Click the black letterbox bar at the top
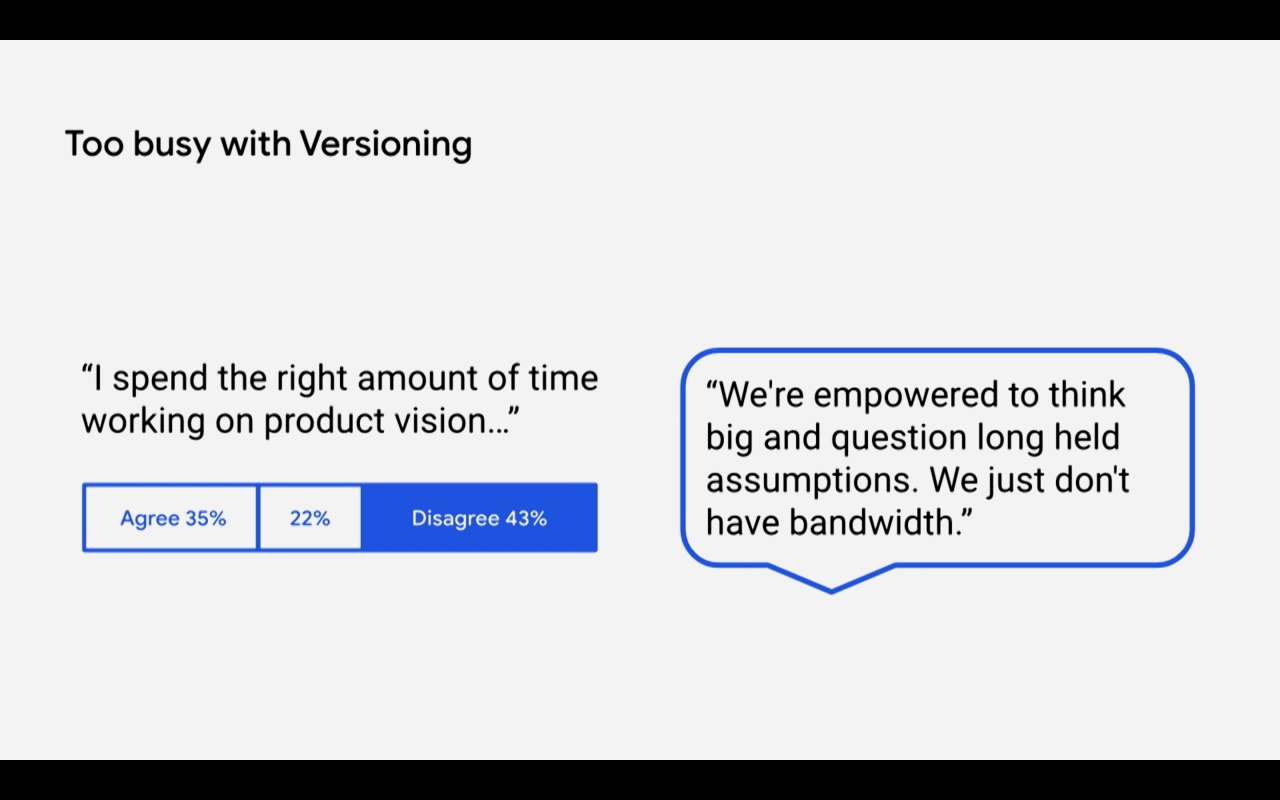The width and height of the screenshot is (1280, 800). pyautogui.click(x=640, y=19)
